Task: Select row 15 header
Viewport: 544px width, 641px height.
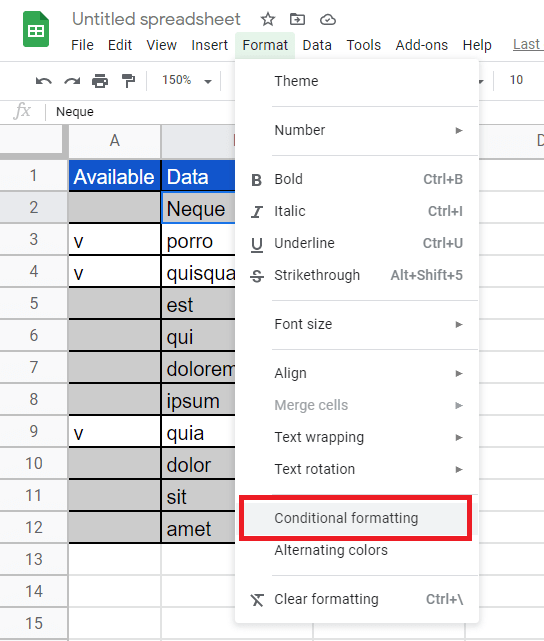Action: pyautogui.click(x=34, y=623)
